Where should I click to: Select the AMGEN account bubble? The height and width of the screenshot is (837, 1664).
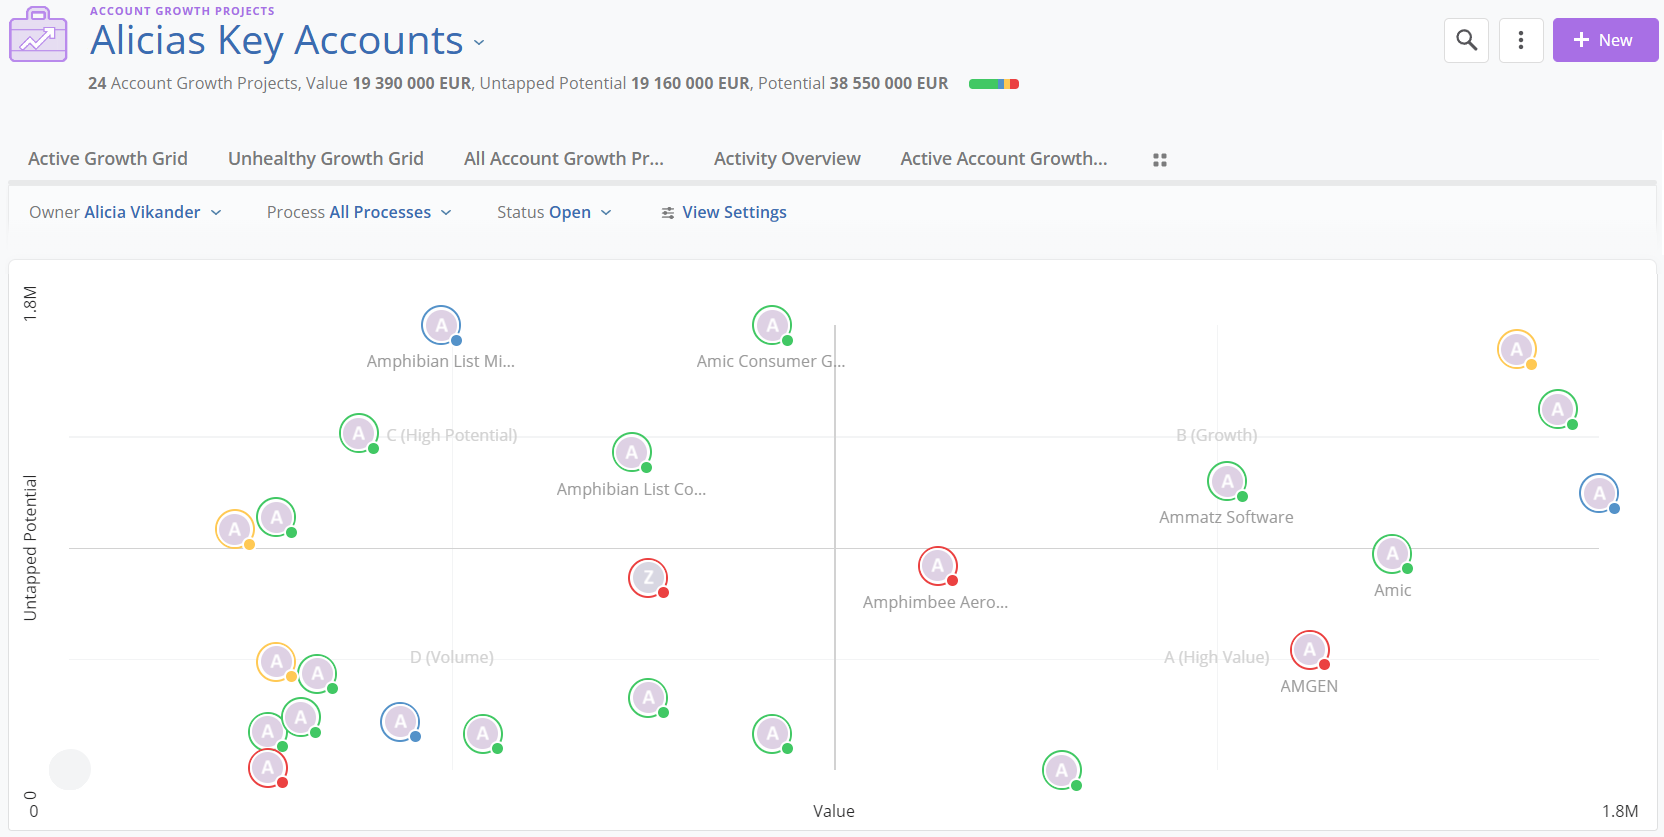point(1309,651)
